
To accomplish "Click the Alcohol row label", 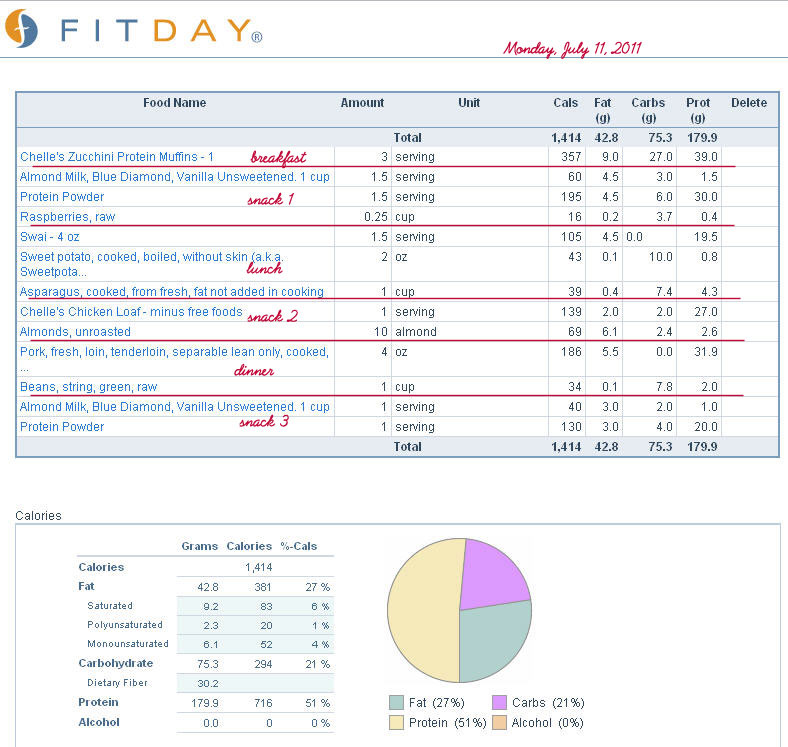I will coord(99,722).
